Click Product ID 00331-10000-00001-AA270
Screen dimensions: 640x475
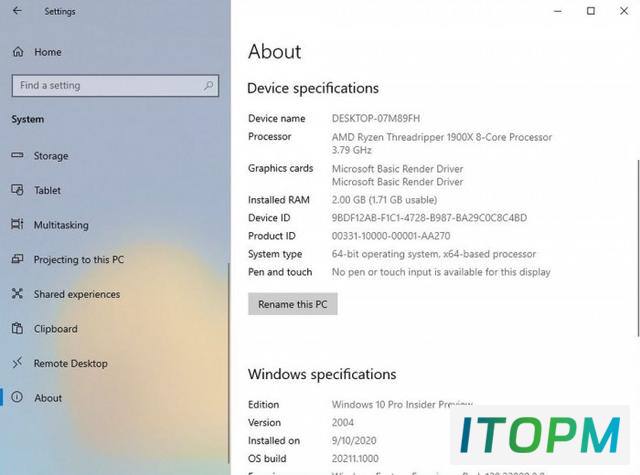pos(391,236)
